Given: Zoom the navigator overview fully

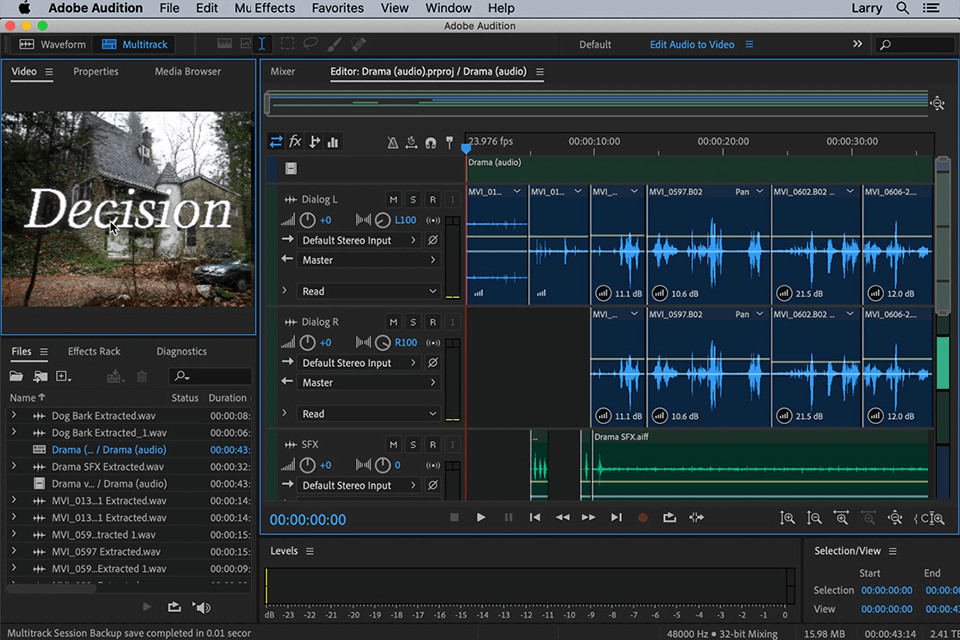Looking at the screenshot, I should [x=937, y=104].
